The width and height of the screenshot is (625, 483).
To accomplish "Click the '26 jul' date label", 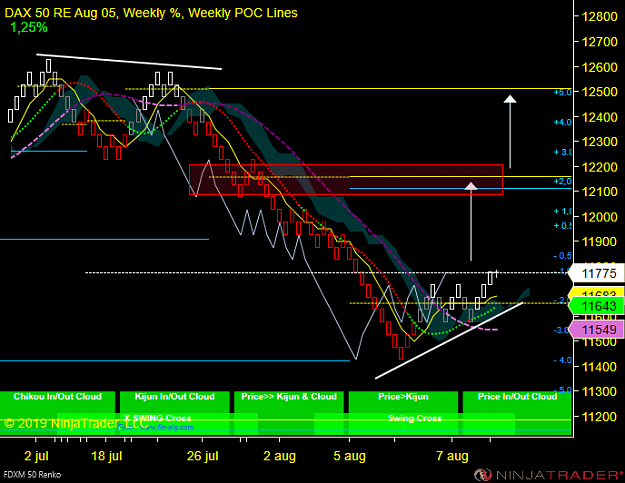I will coord(202,456).
